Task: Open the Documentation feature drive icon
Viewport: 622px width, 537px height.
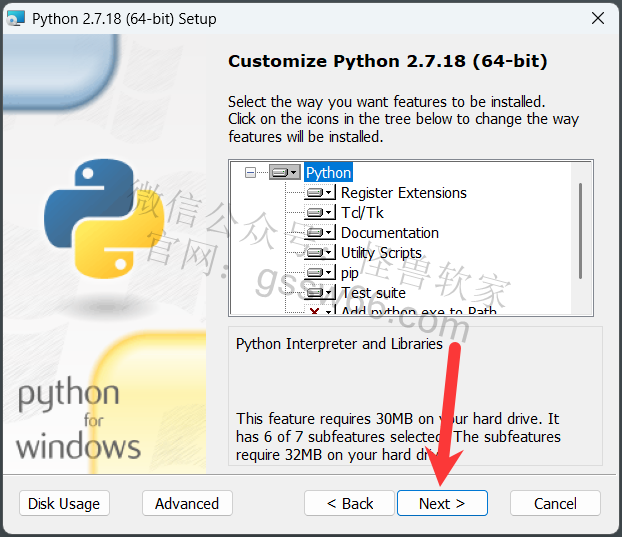Action: point(320,233)
